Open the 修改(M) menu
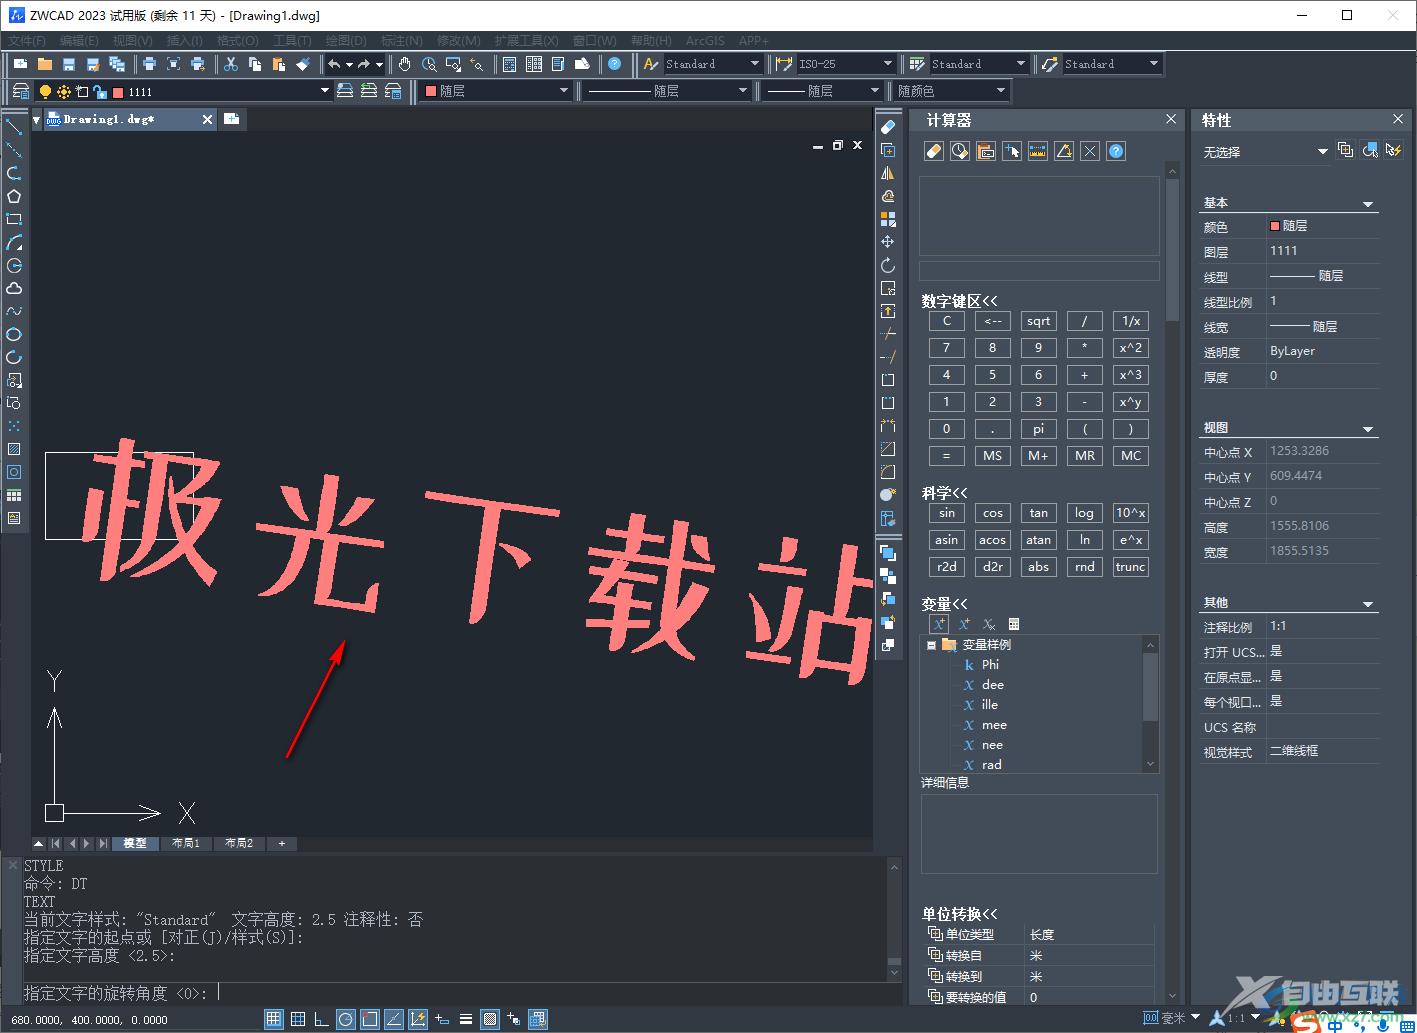Image resolution: width=1417 pixels, height=1033 pixels. click(458, 40)
